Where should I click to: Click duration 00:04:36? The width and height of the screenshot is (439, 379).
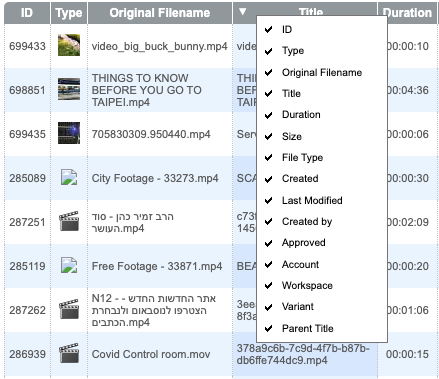pos(407,90)
